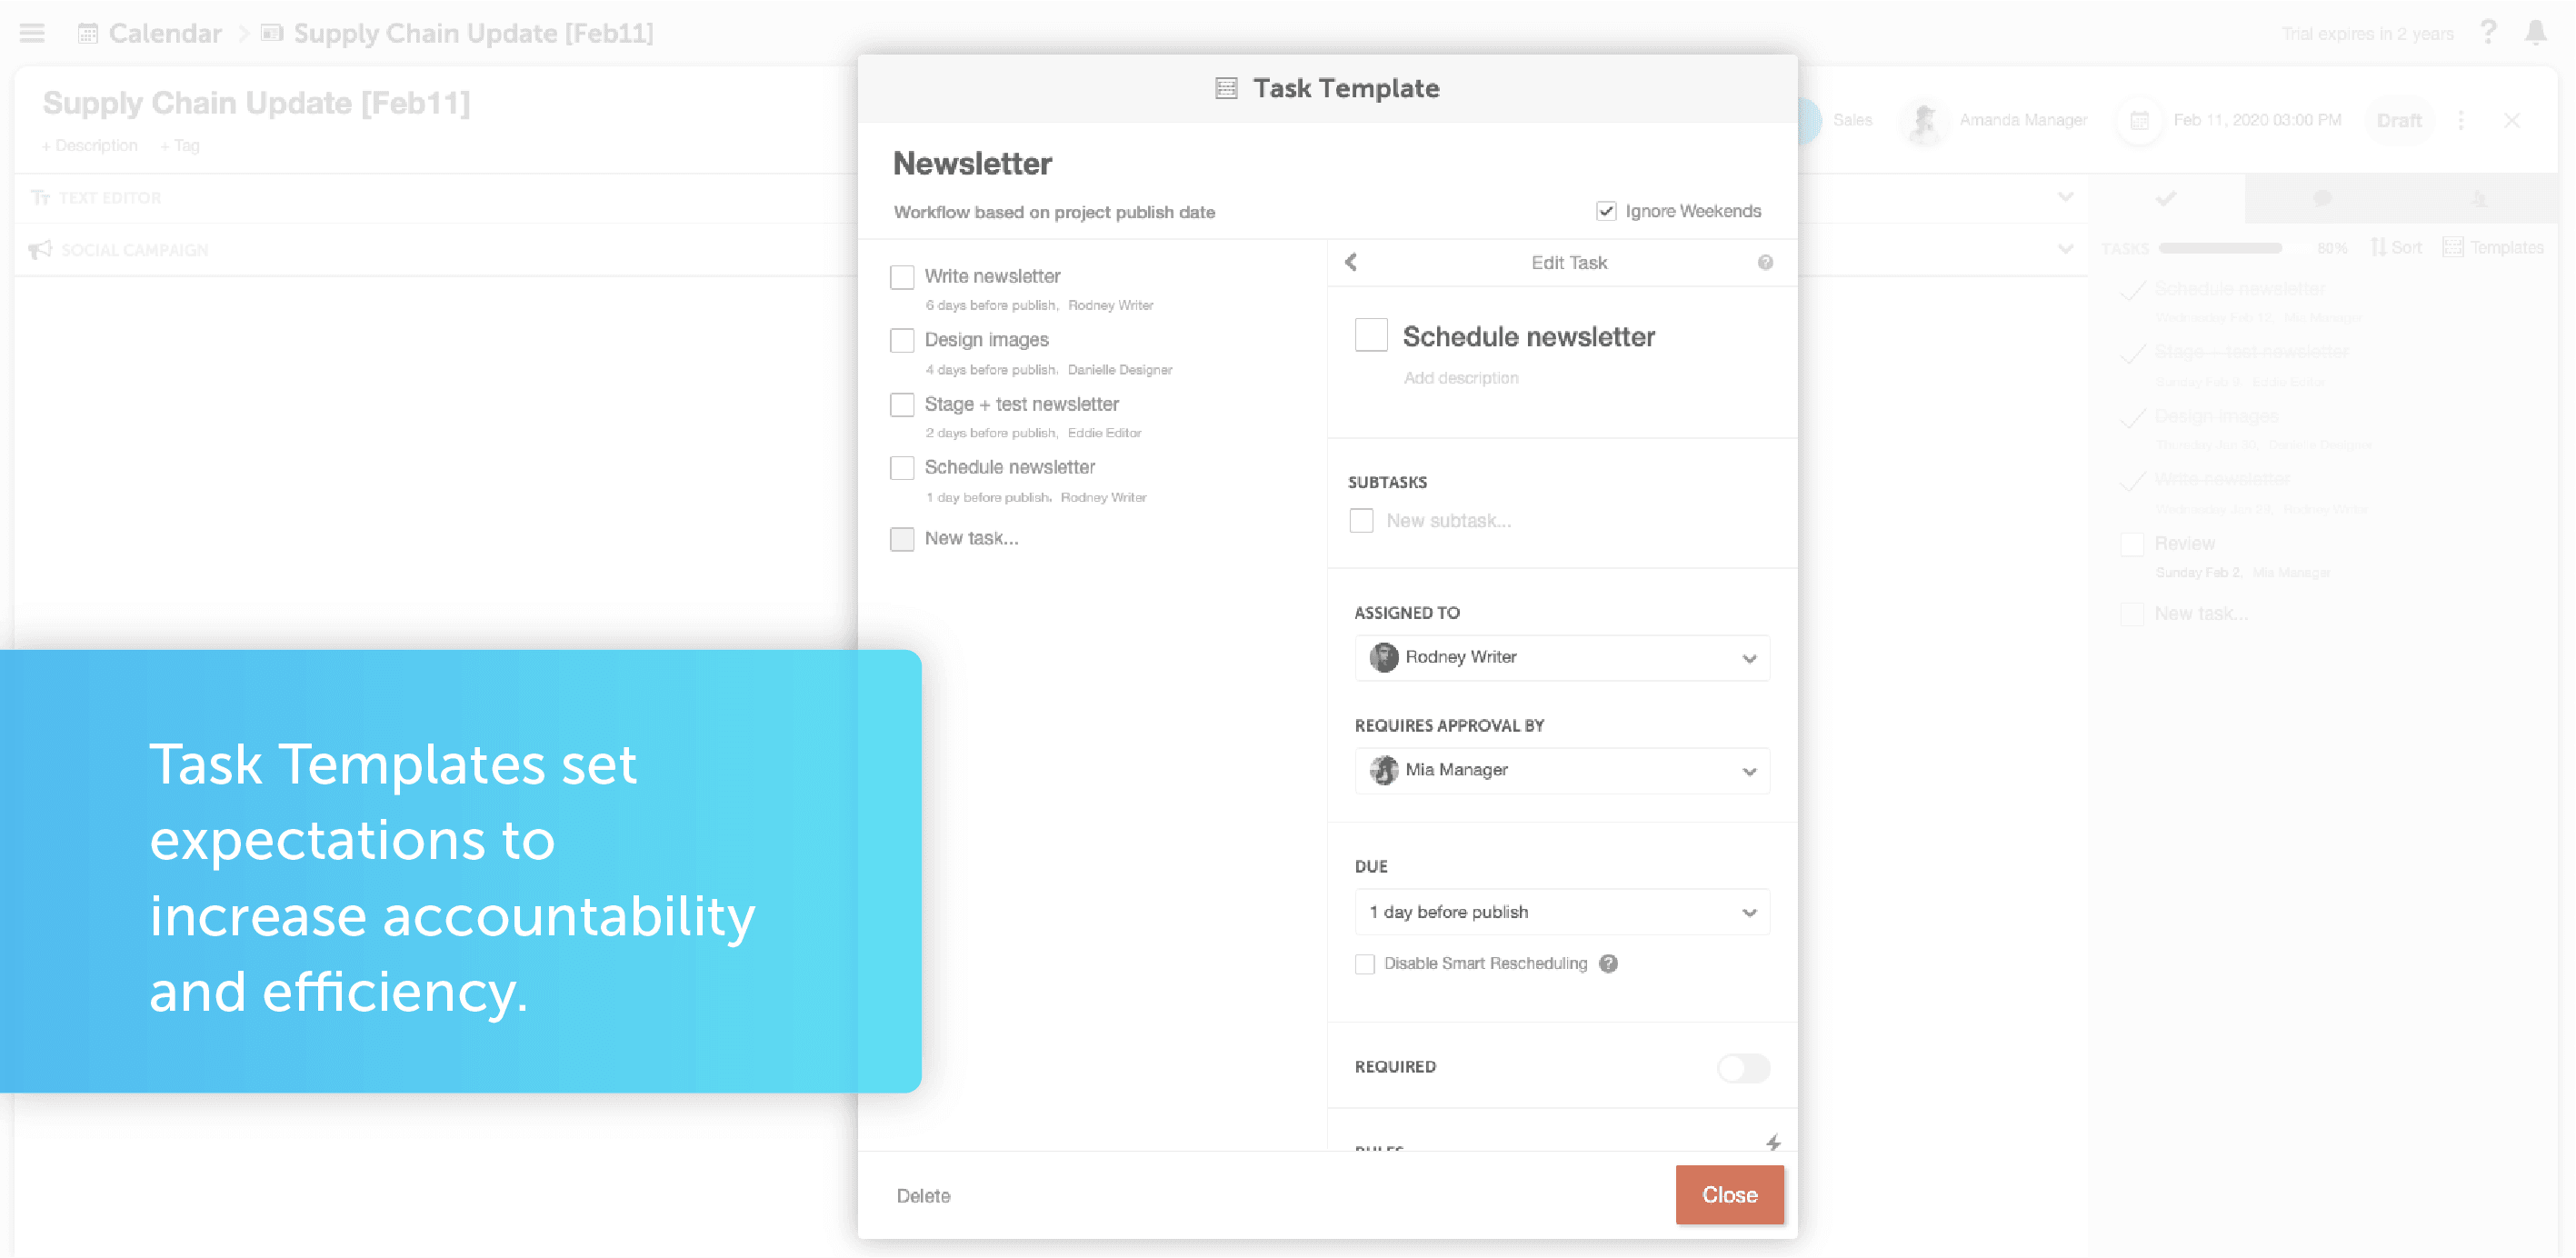Click the lightning bolt icon at bottom right

[1772, 1142]
